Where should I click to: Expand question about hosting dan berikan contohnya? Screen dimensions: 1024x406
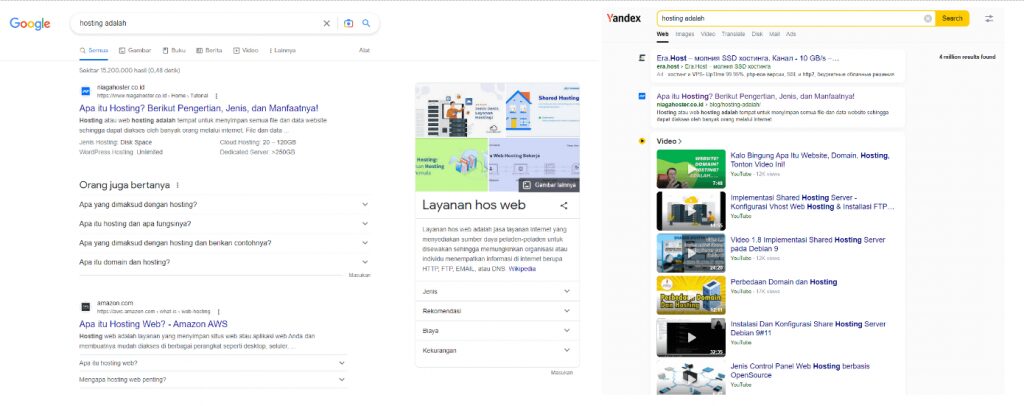pos(223,243)
